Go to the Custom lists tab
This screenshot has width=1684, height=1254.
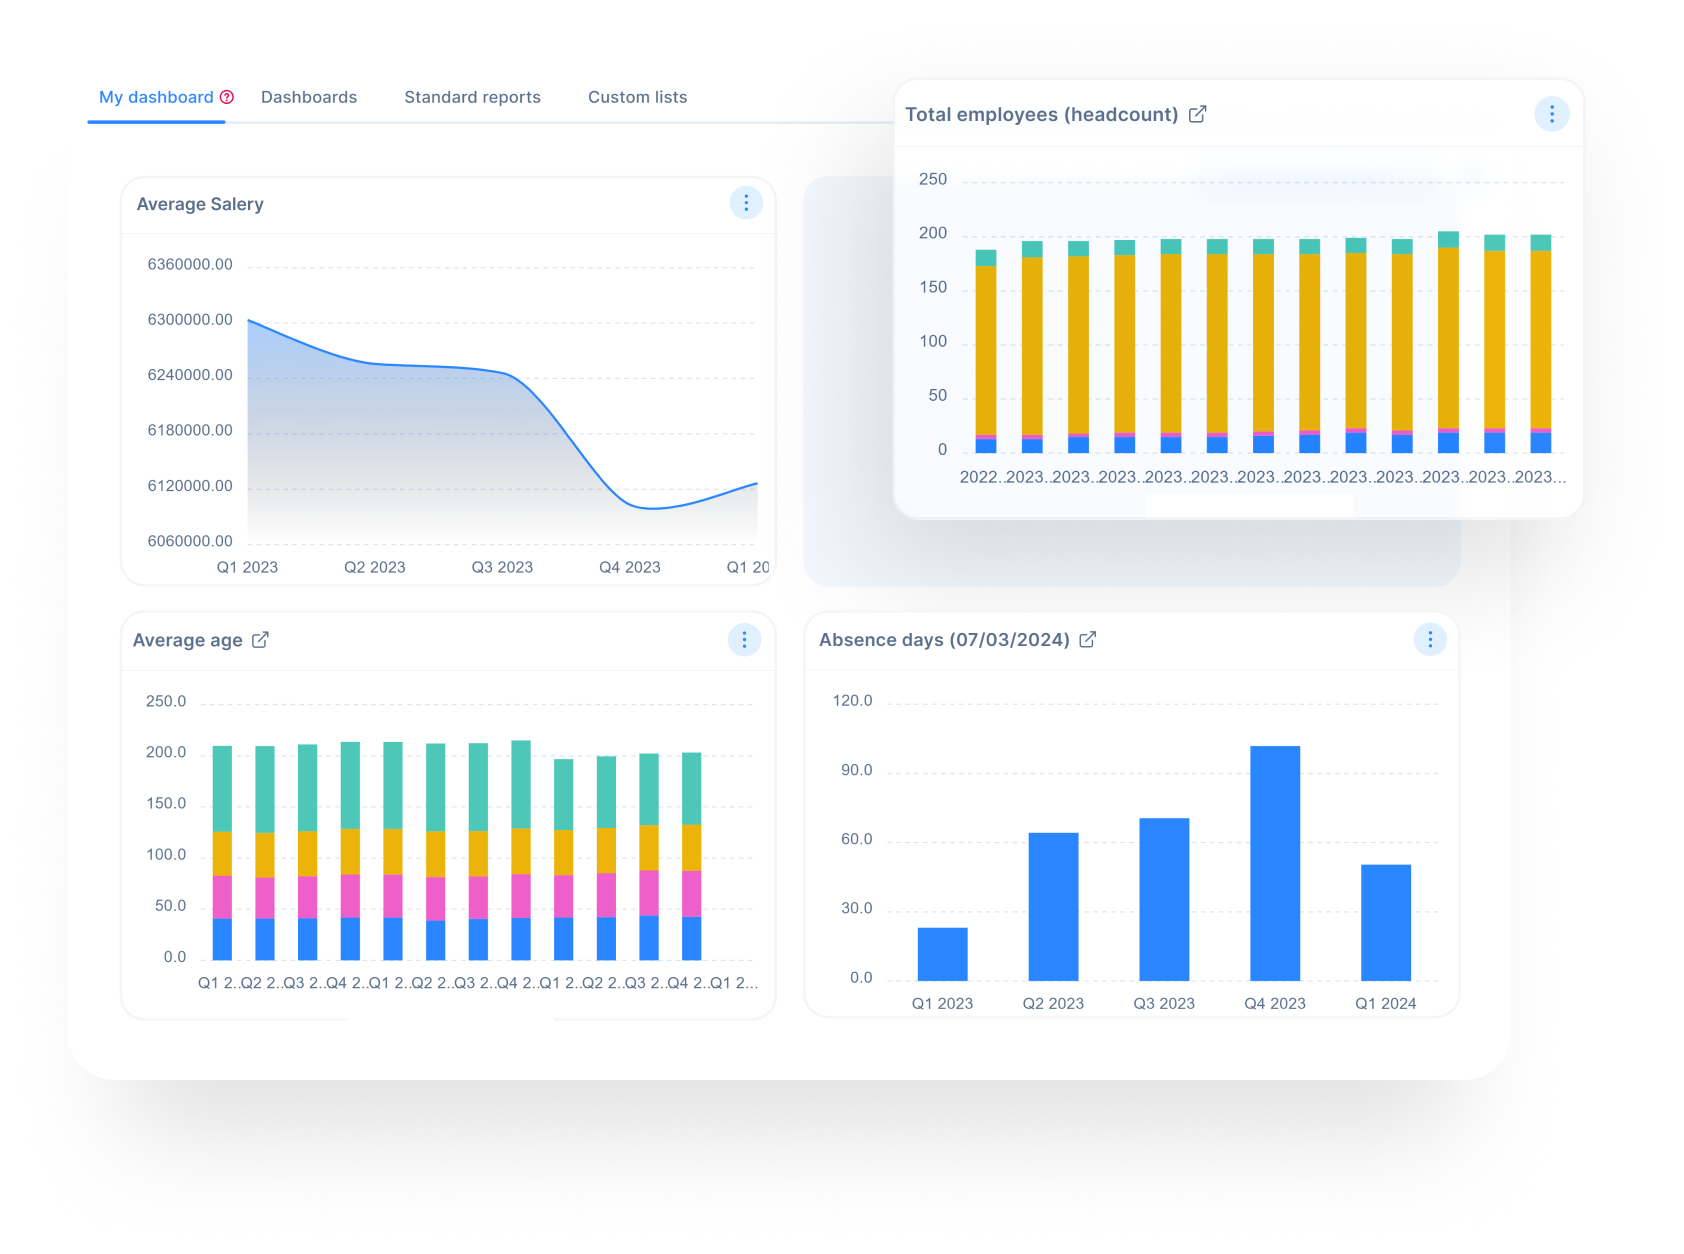coord(637,97)
